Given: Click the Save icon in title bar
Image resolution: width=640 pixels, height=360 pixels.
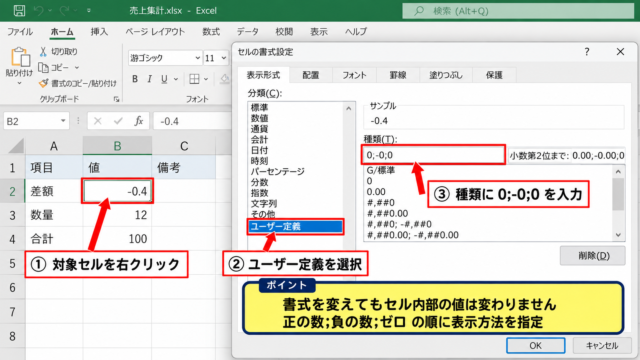Looking at the screenshot, I should coord(19,11).
